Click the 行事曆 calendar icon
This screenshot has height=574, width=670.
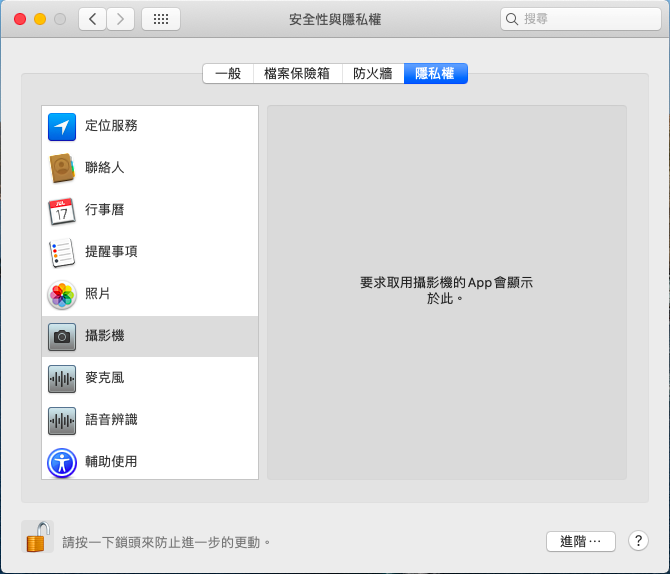click(x=62, y=211)
